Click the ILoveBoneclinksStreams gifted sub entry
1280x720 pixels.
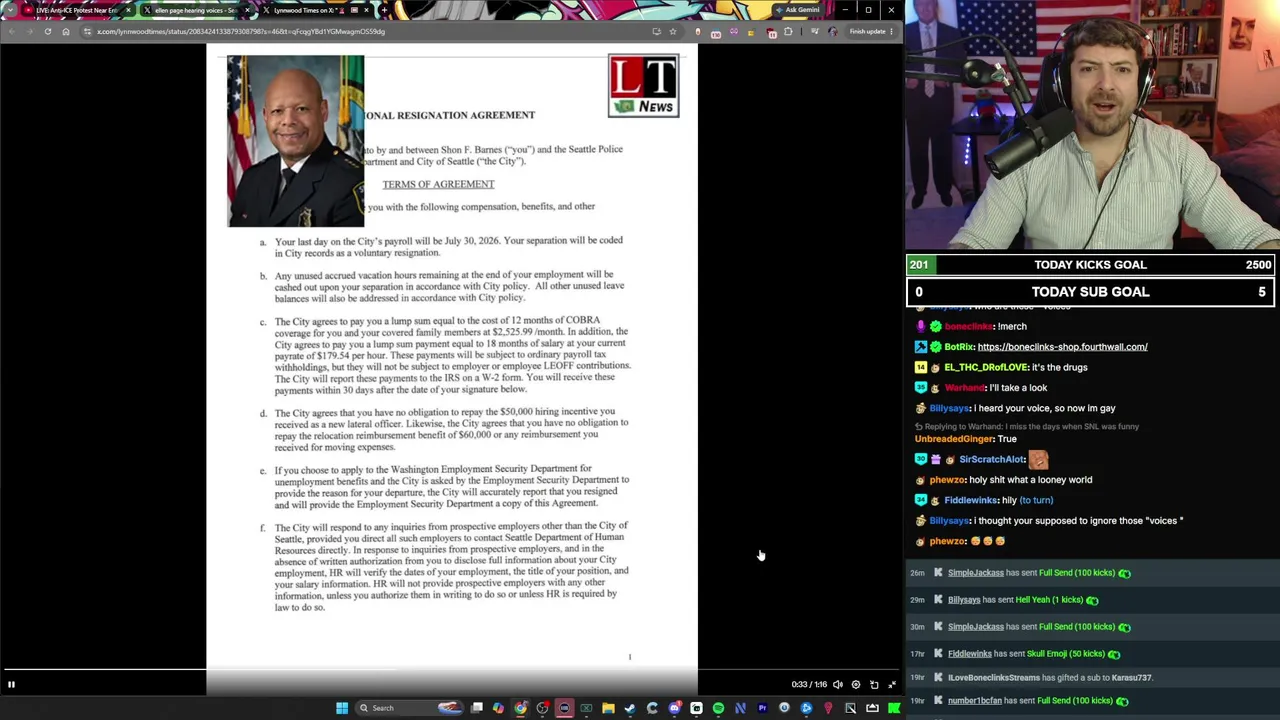point(1050,678)
